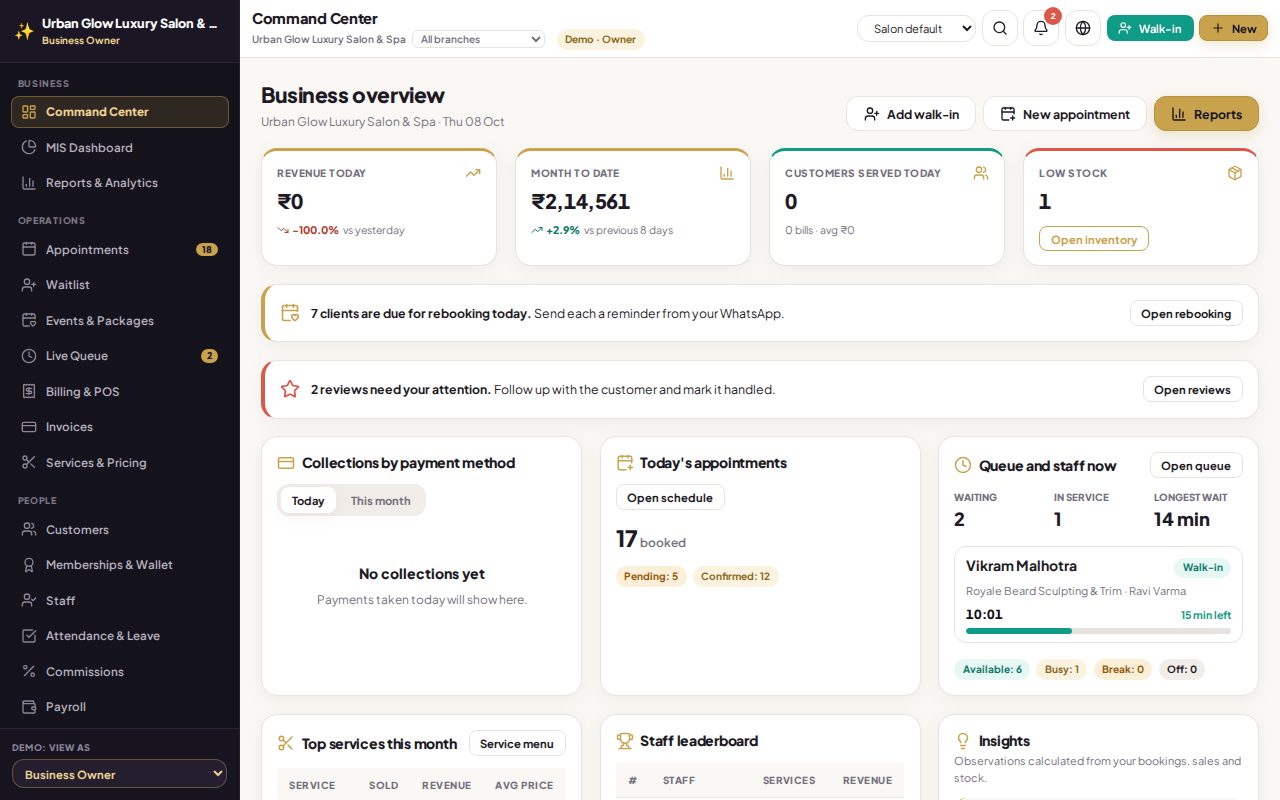Click the globe language icon
1280x800 pixels.
pyautogui.click(x=1083, y=28)
